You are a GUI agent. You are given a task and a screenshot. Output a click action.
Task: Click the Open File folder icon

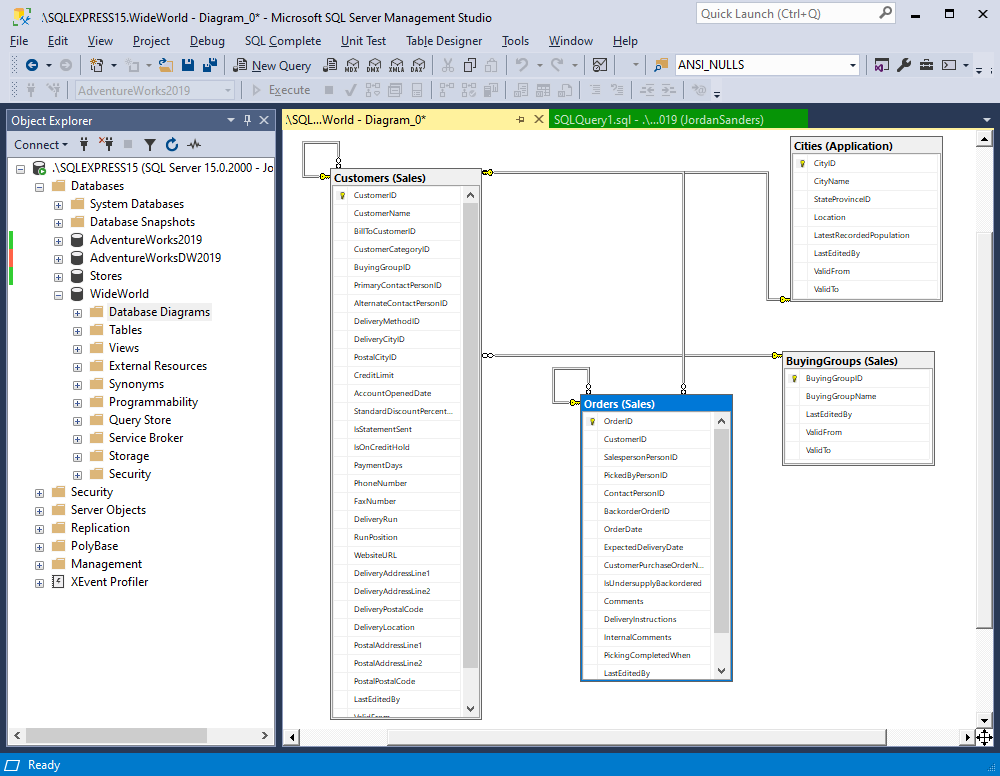[x=166, y=65]
